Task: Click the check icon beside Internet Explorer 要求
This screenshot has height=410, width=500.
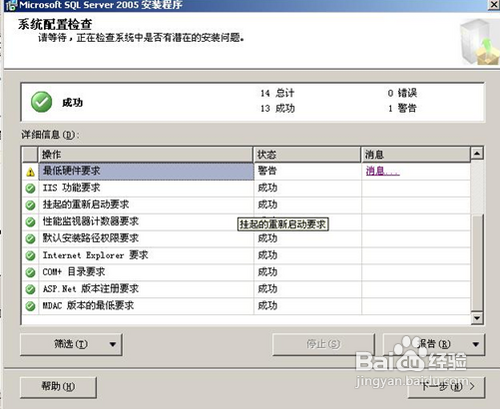Action: click(30, 256)
